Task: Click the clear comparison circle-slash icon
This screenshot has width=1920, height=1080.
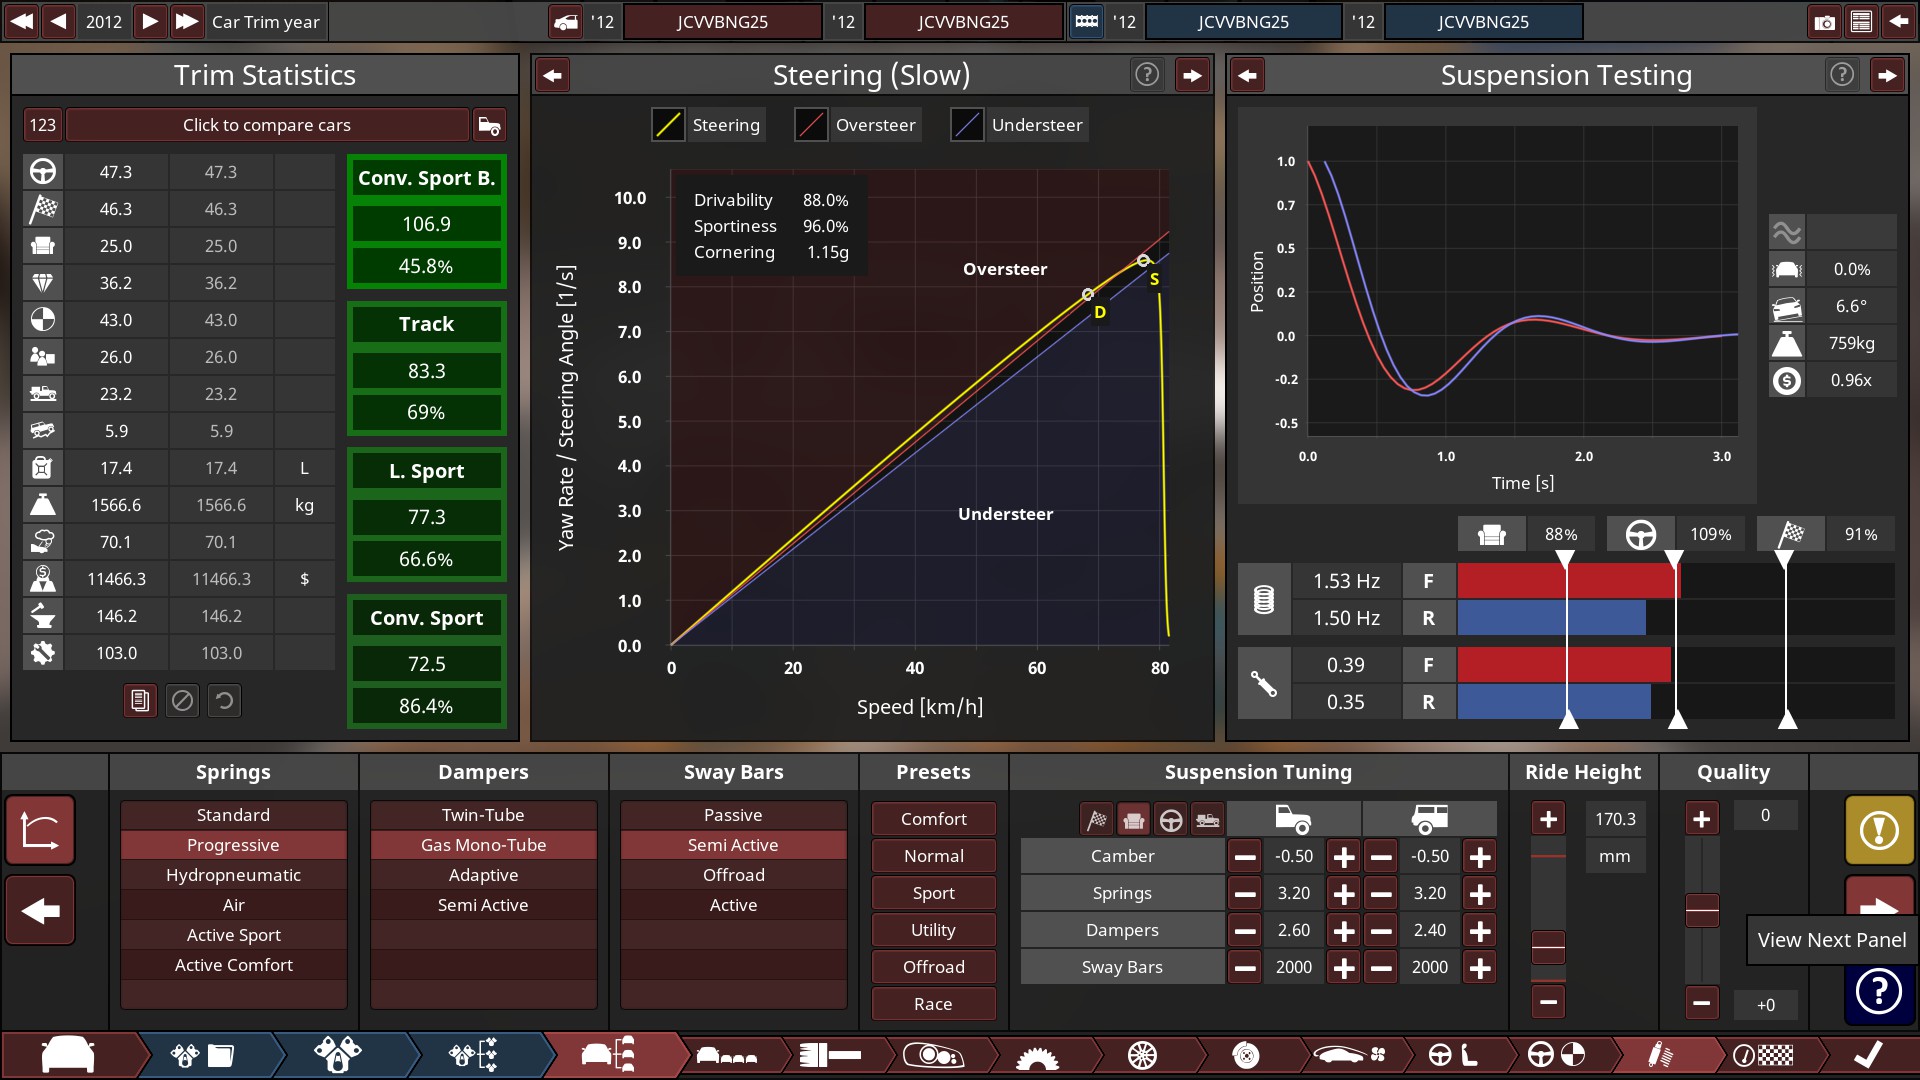Action: click(182, 701)
